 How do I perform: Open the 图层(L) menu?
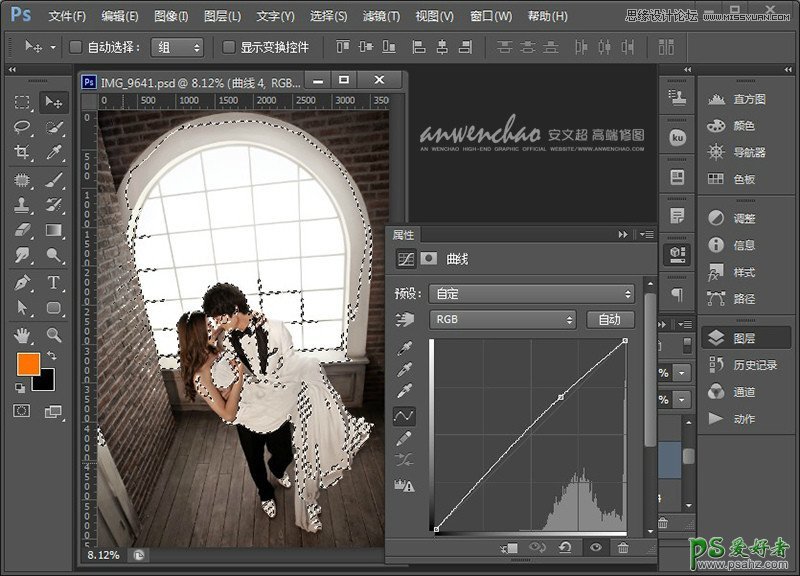222,17
